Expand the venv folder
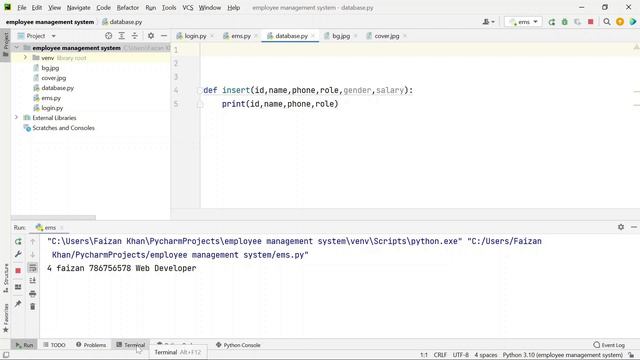The height and width of the screenshot is (360, 640). click(25, 58)
